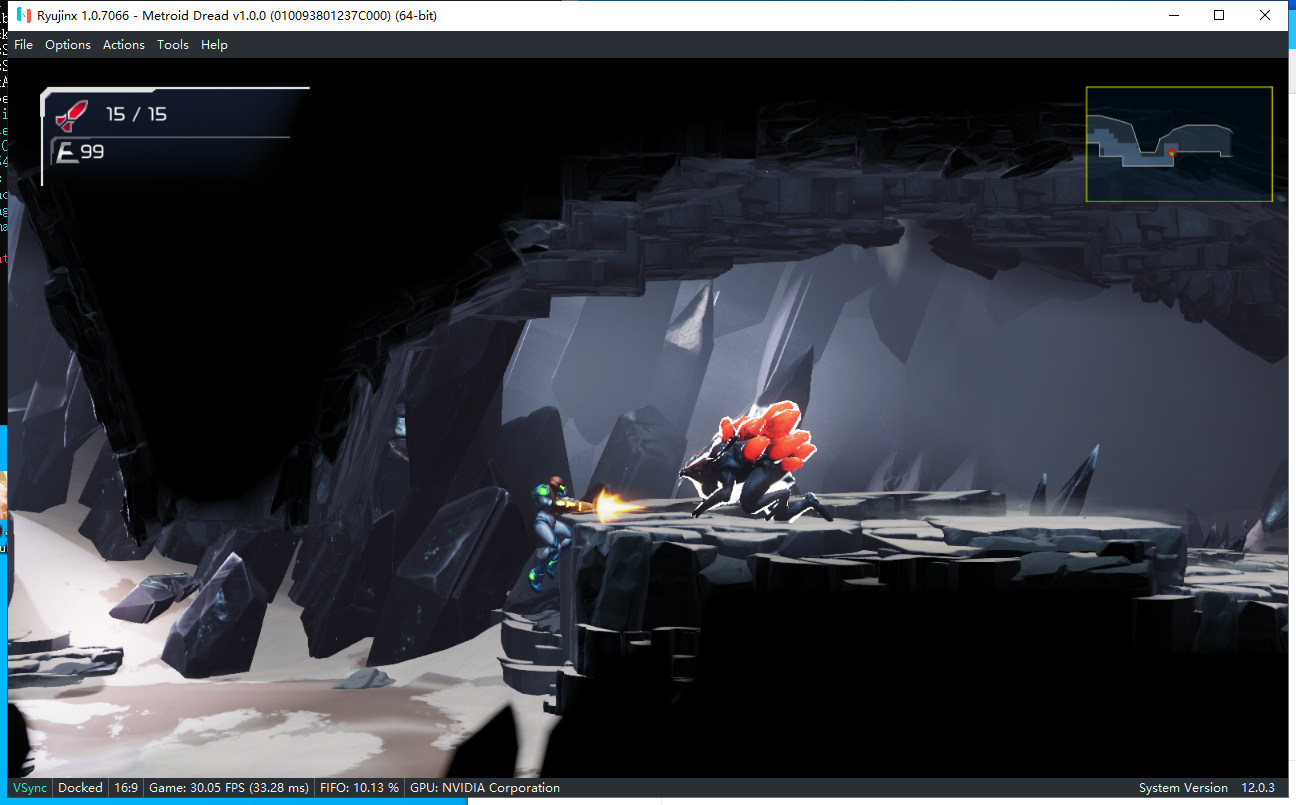This screenshot has height=805, width=1296.
Task: Click the energy E icon in HUD
Action: (x=67, y=152)
